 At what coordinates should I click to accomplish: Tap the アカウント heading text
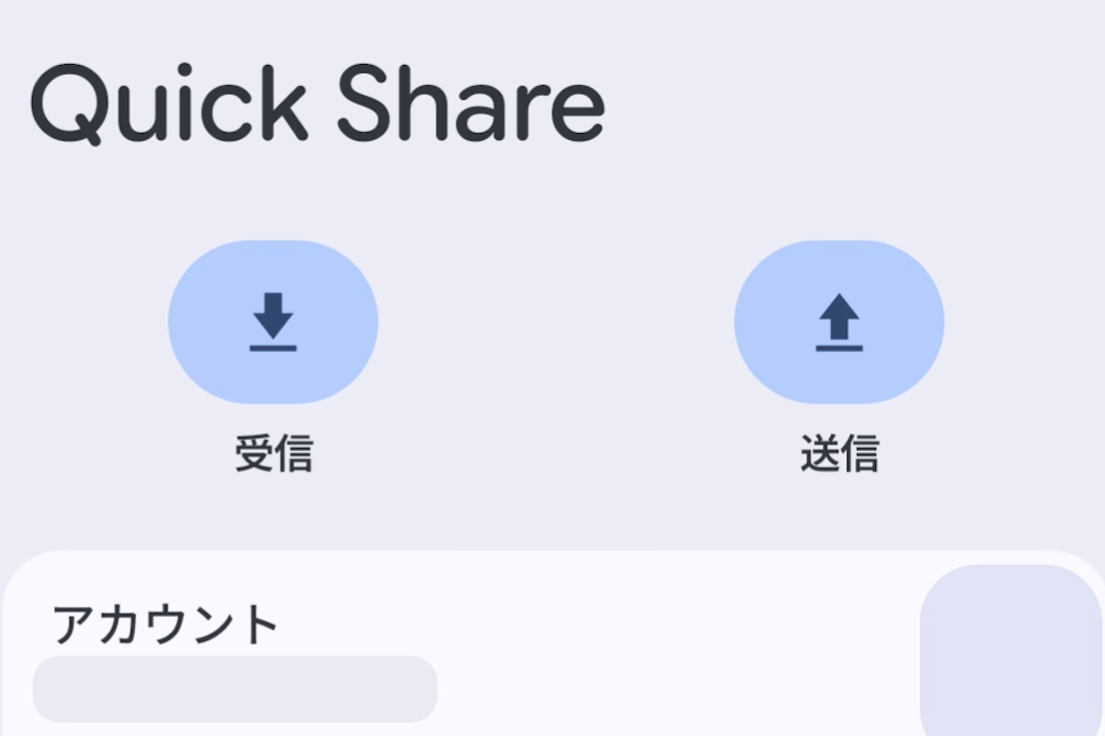[x=165, y=625]
